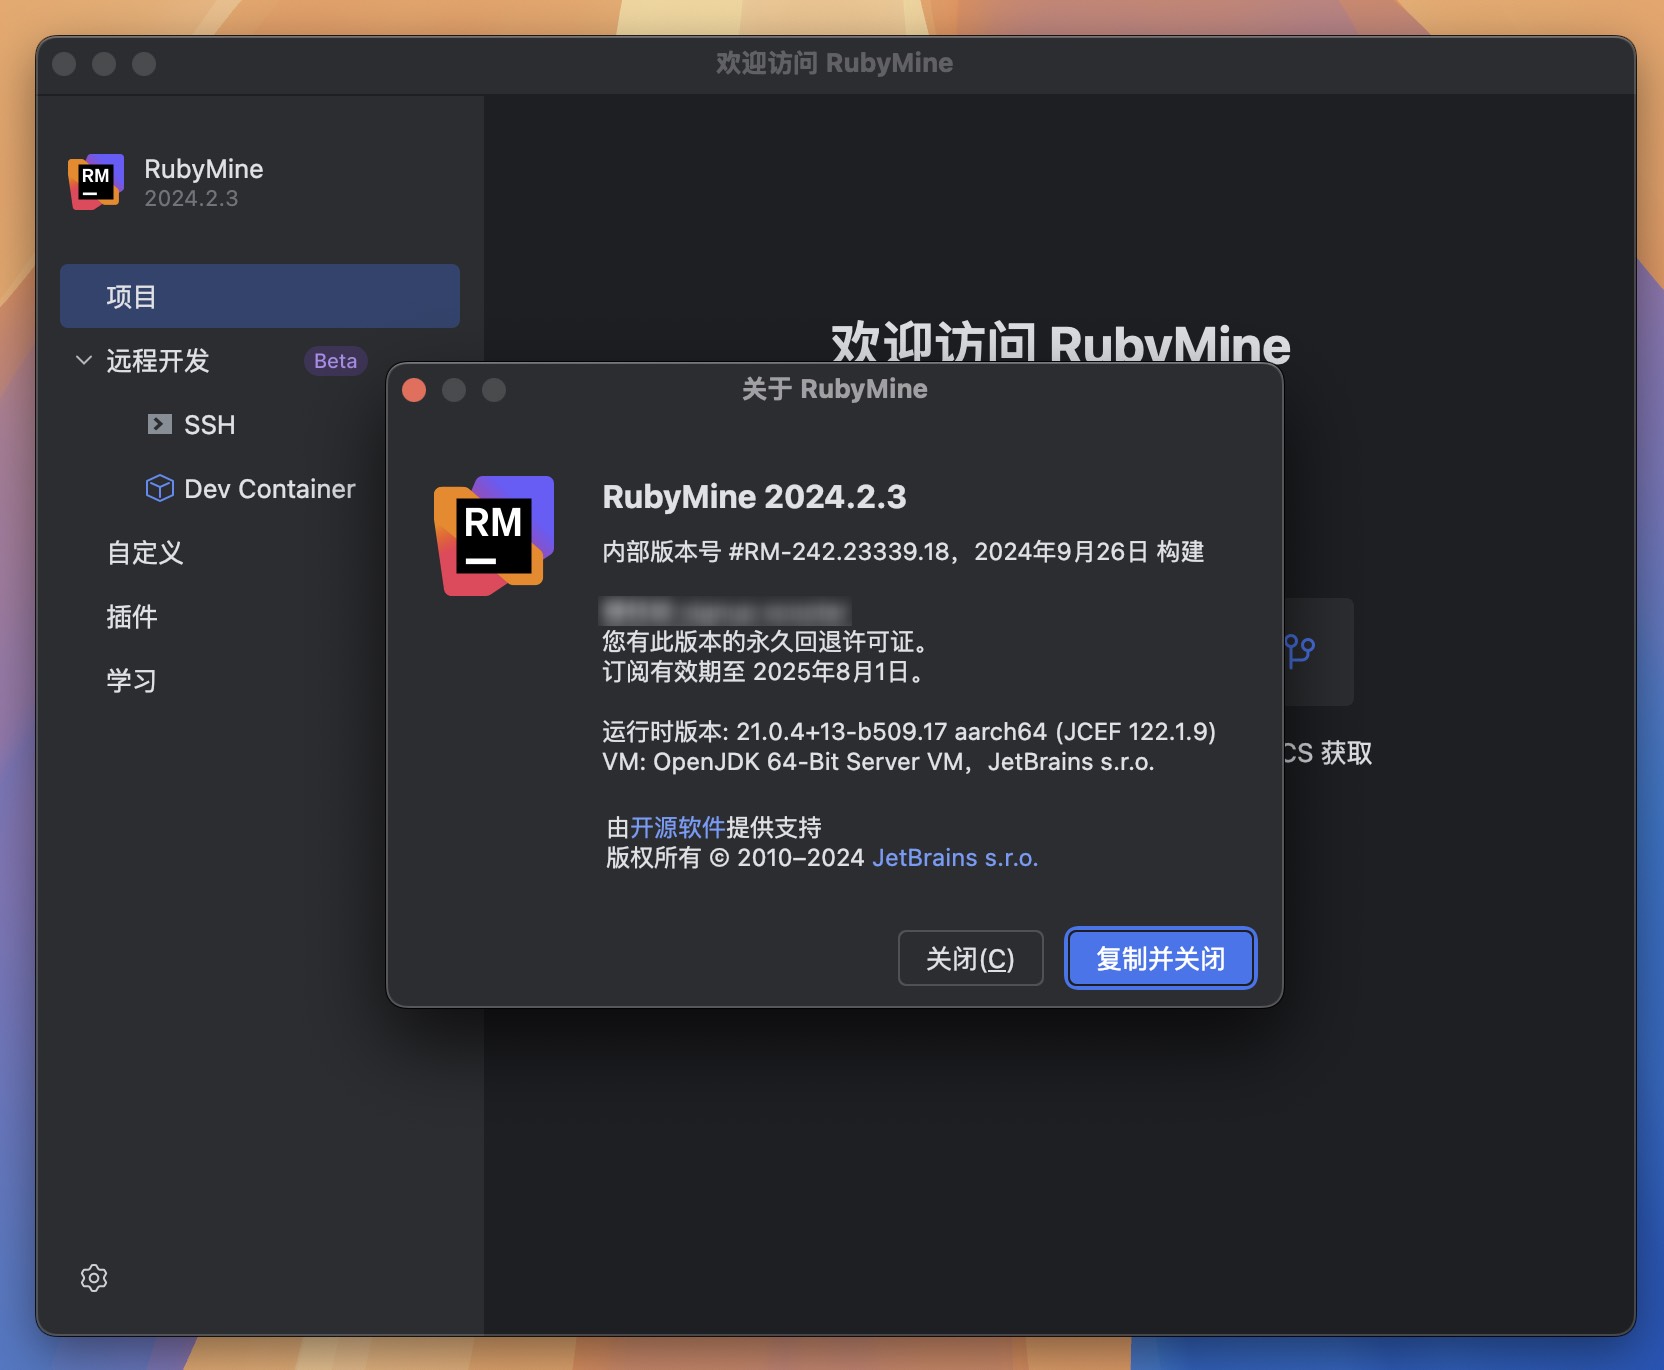Click the 运行时版本 21.0.4+13-b509.17 line
Image resolution: width=1664 pixels, height=1370 pixels.
(x=909, y=732)
